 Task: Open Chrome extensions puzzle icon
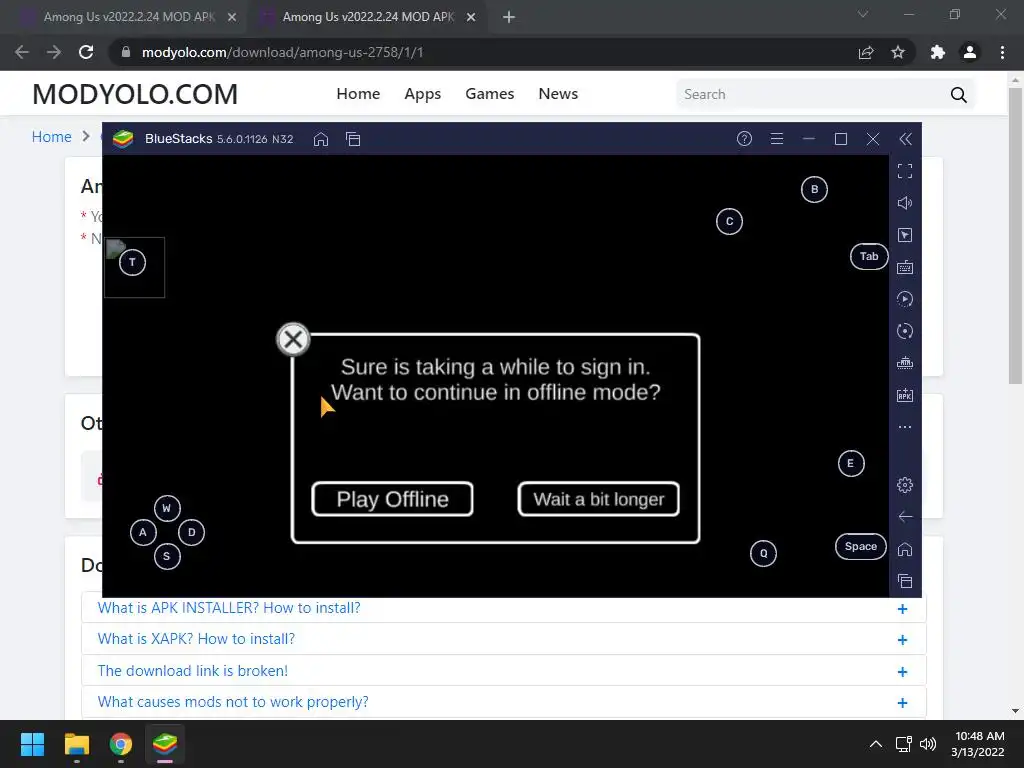[x=938, y=52]
